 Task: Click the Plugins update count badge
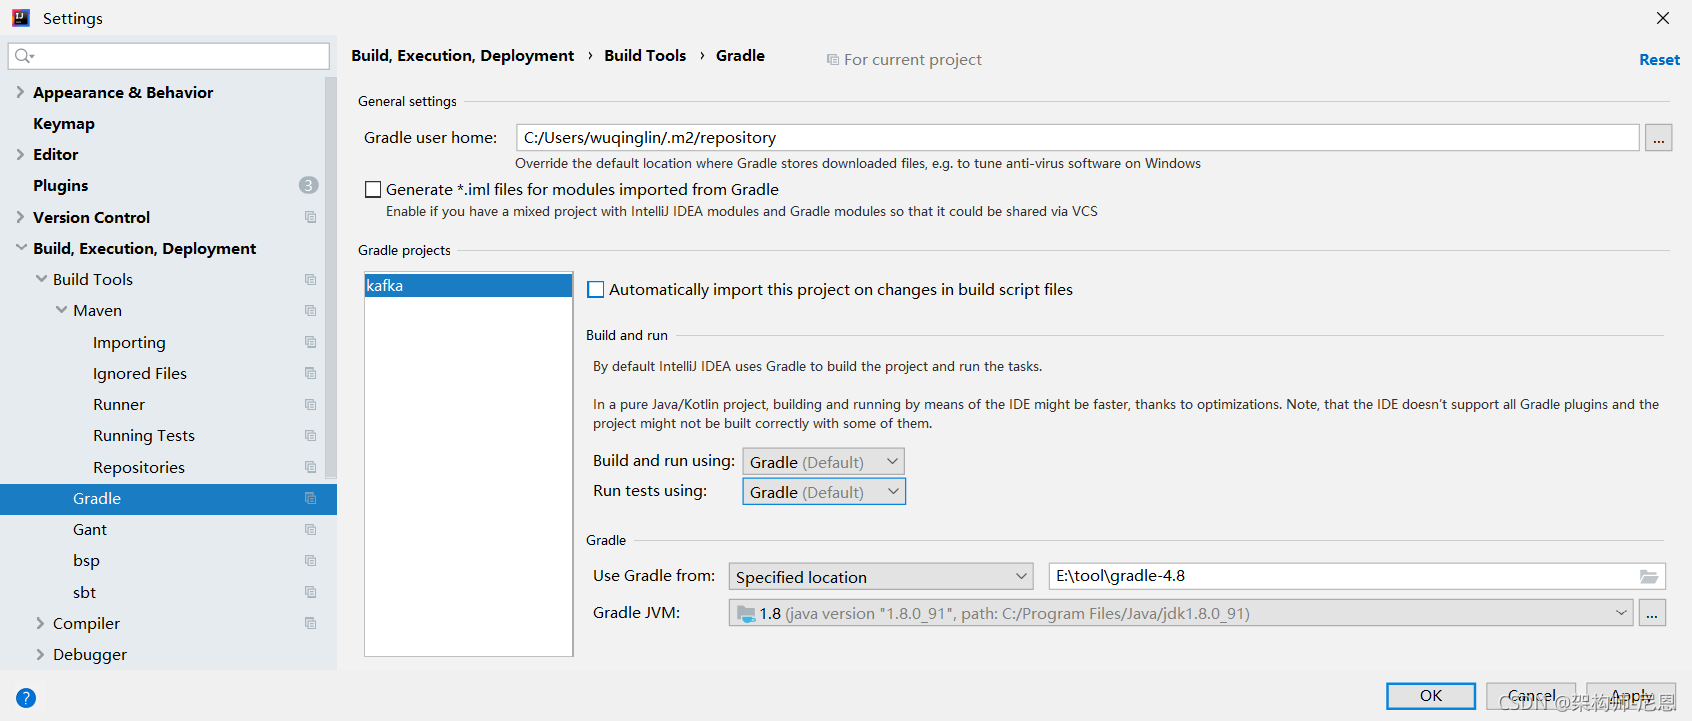(x=309, y=185)
